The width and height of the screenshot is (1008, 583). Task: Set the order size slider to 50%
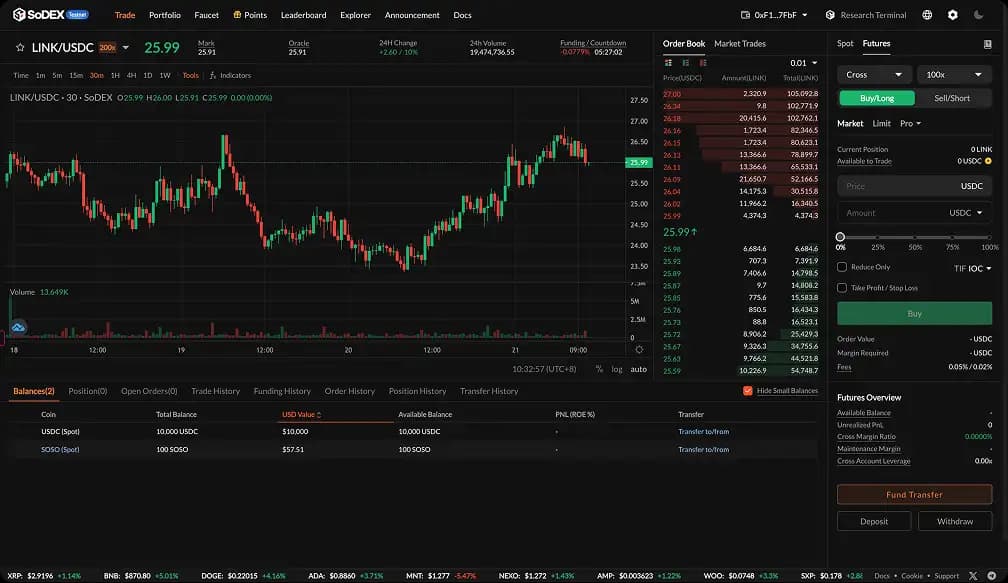(915, 237)
